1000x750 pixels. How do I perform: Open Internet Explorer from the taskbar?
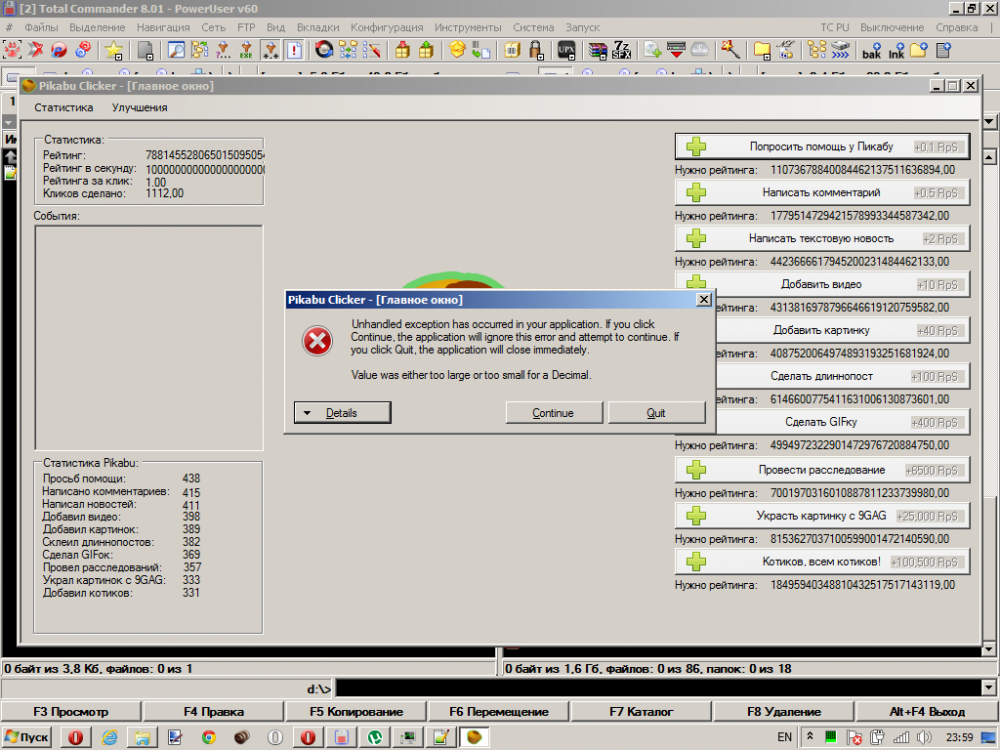point(110,737)
